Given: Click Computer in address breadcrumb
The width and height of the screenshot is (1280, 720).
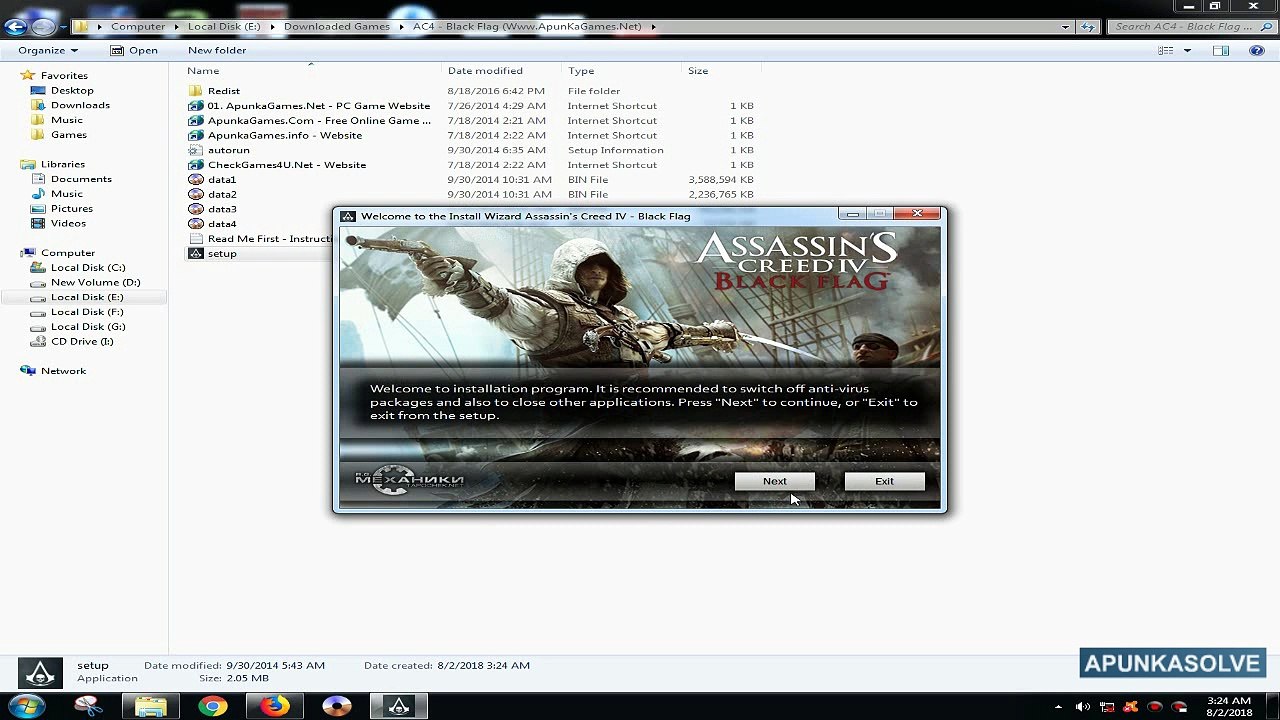Looking at the screenshot, I should (x=138, y=27).
